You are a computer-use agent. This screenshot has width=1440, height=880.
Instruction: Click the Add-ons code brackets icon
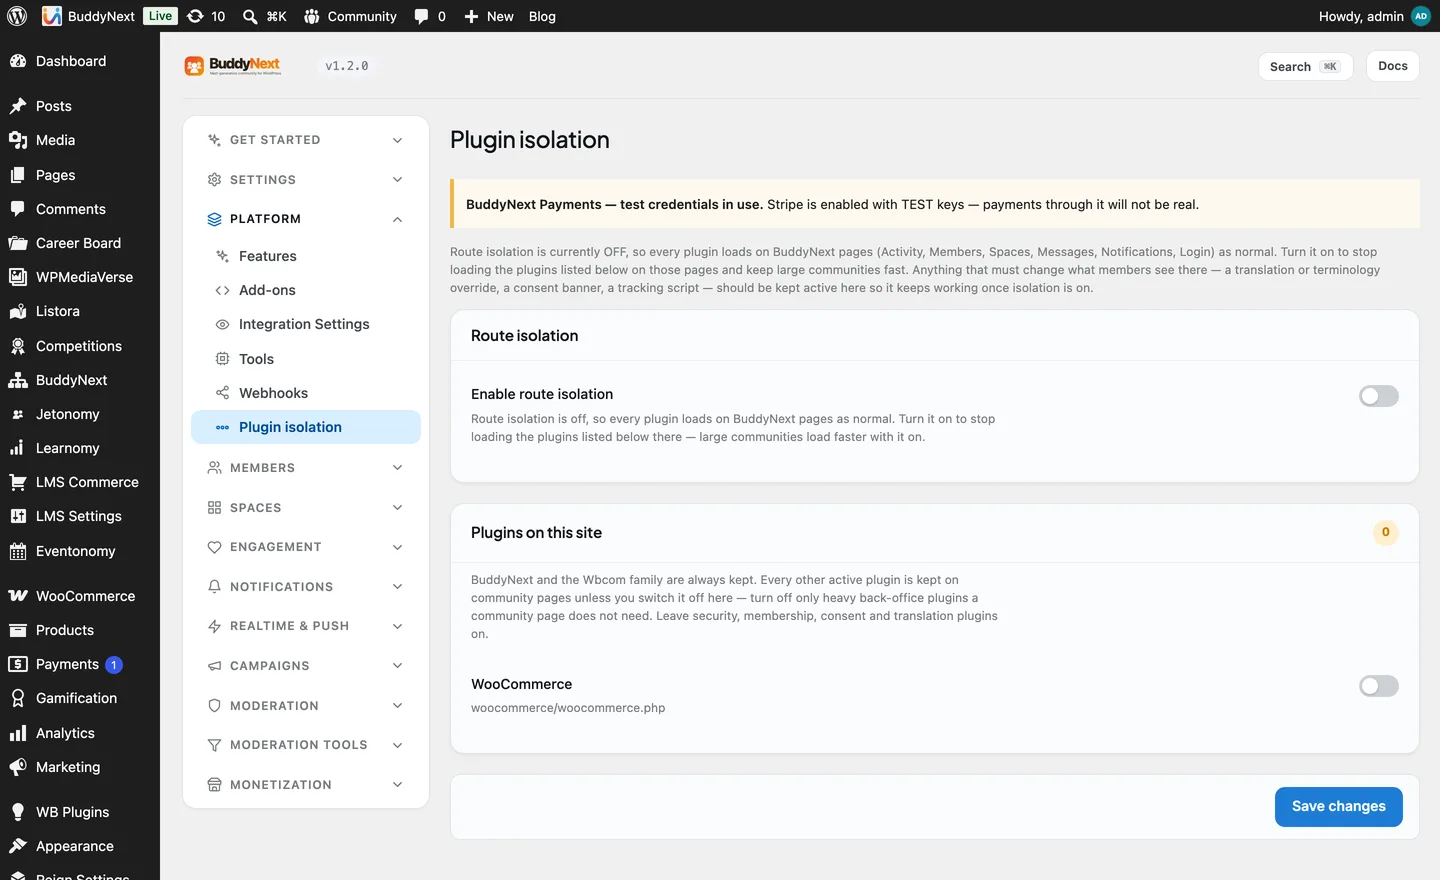click(222, 290)
